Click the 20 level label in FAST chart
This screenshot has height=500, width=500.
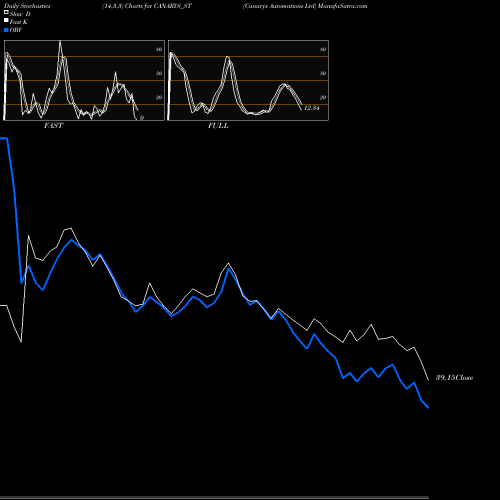click(x=159, y=97)
